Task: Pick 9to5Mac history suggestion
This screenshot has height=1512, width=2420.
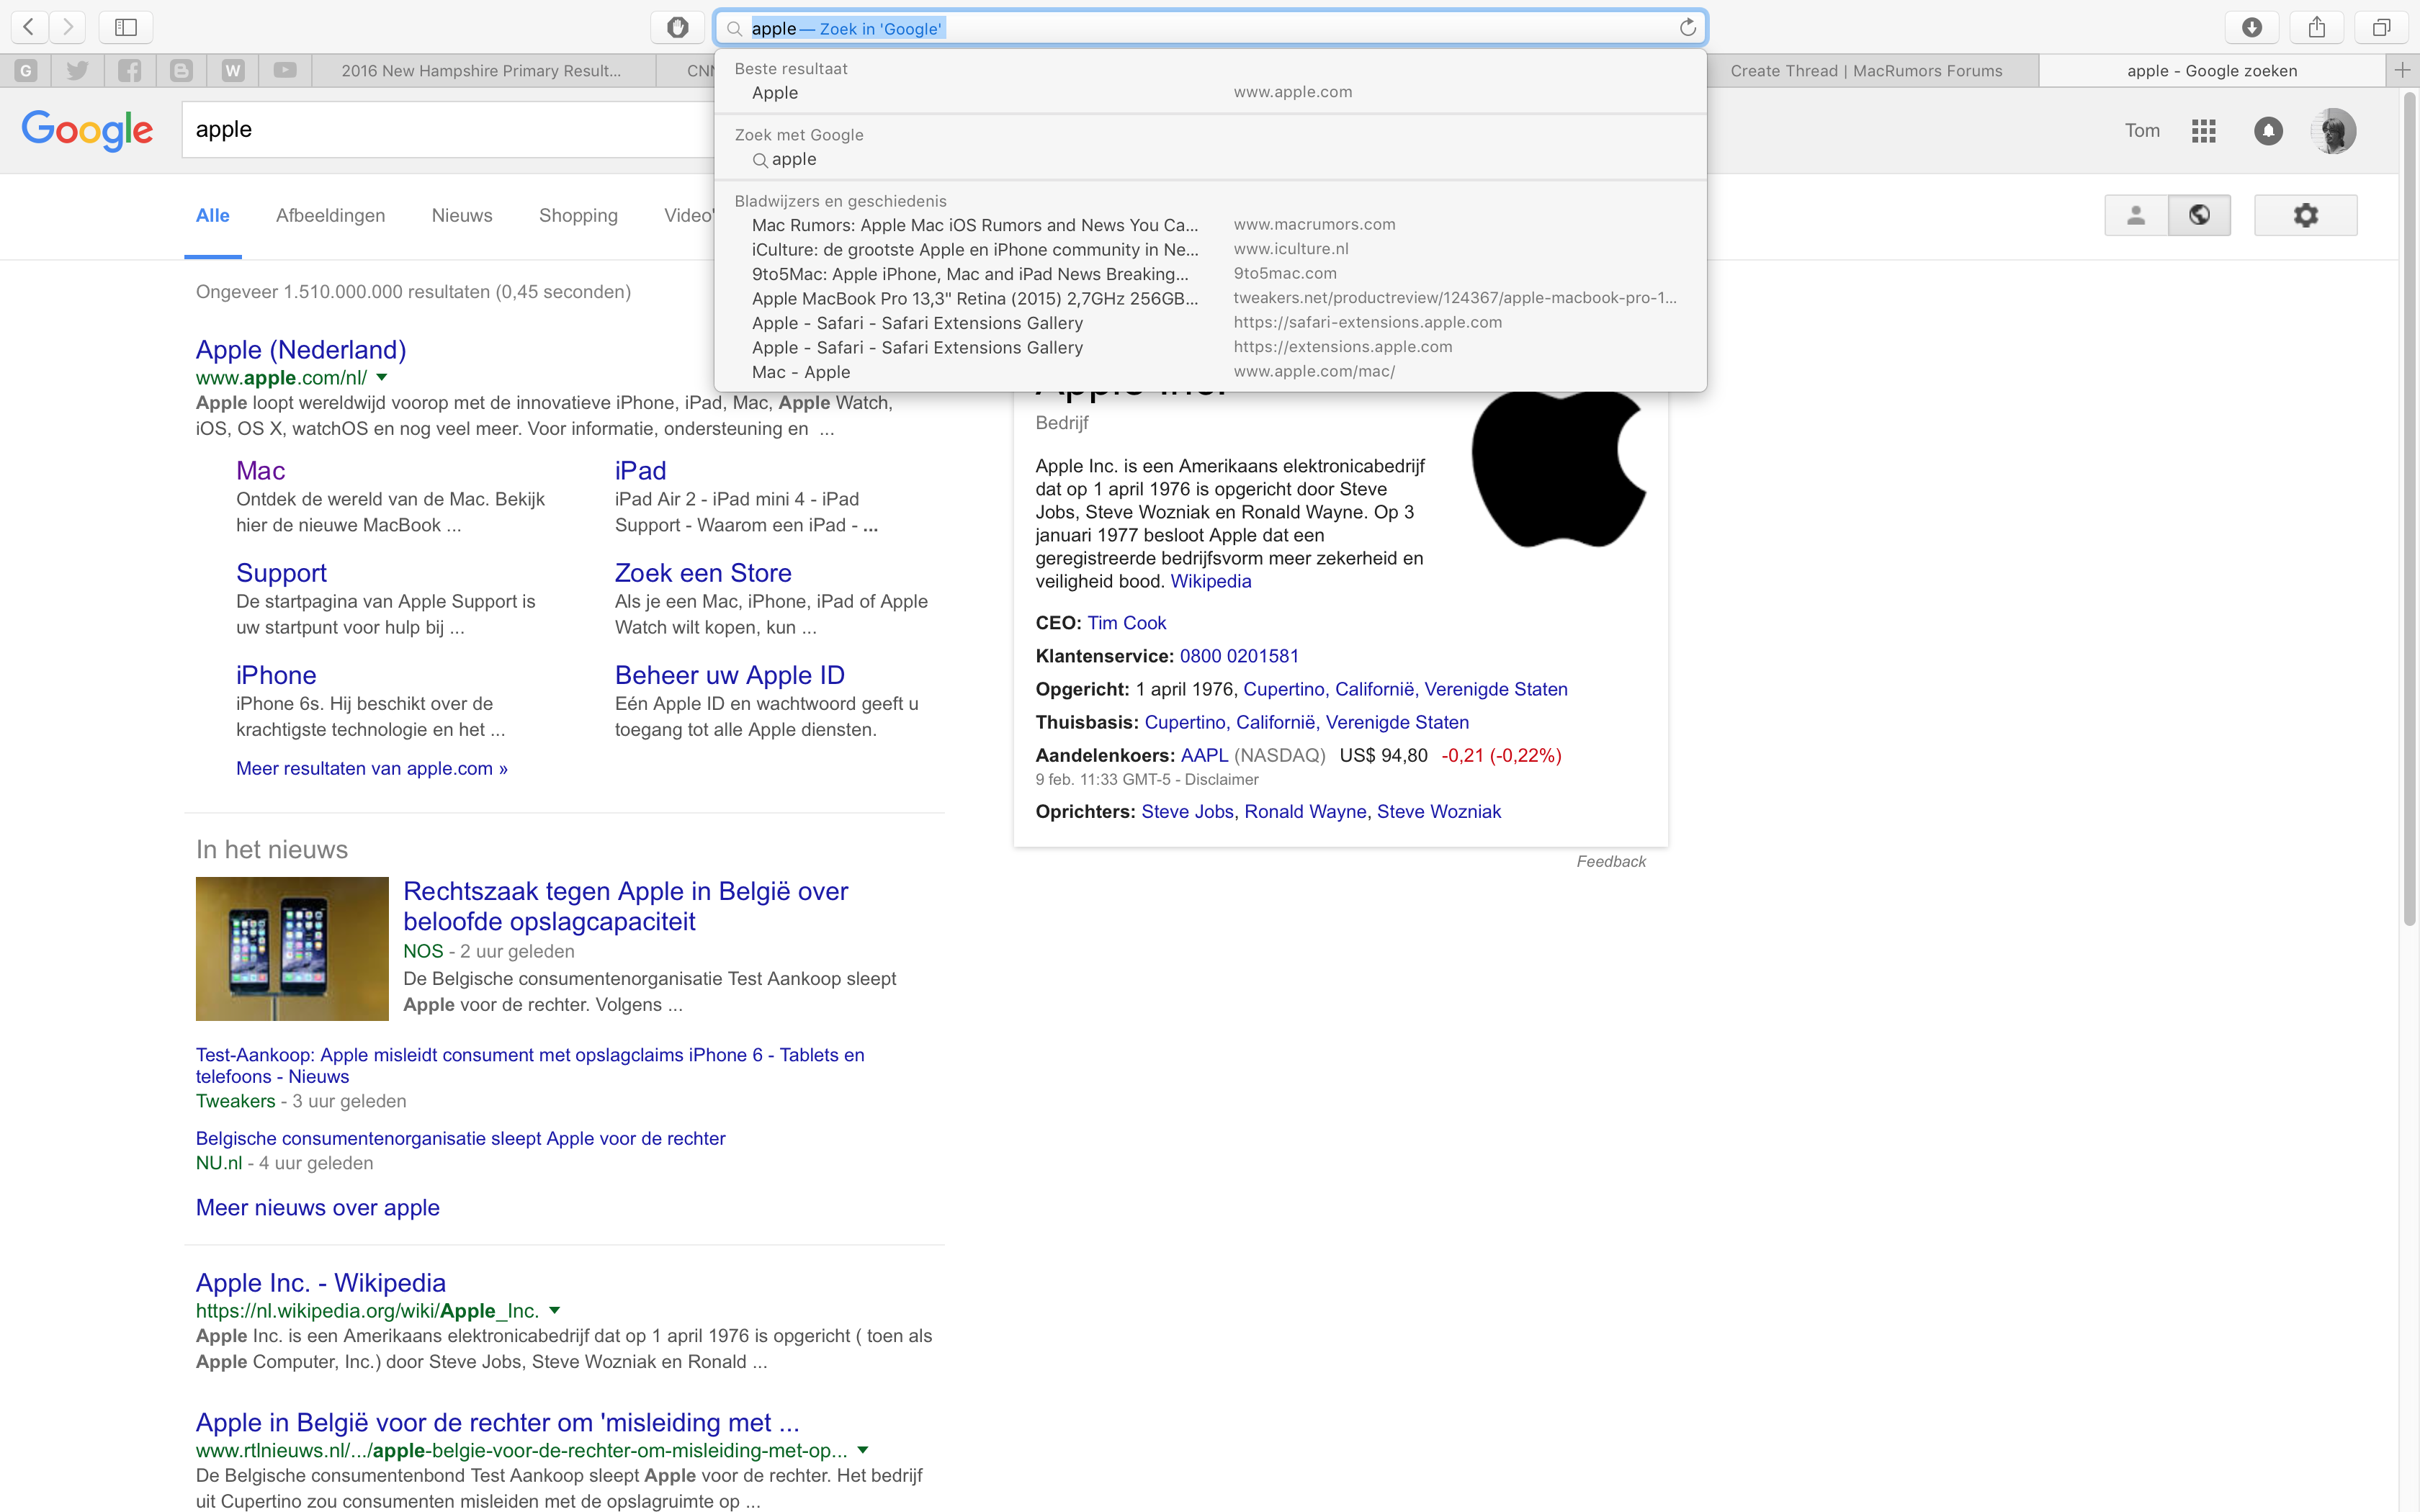Action: (1210, 274)
